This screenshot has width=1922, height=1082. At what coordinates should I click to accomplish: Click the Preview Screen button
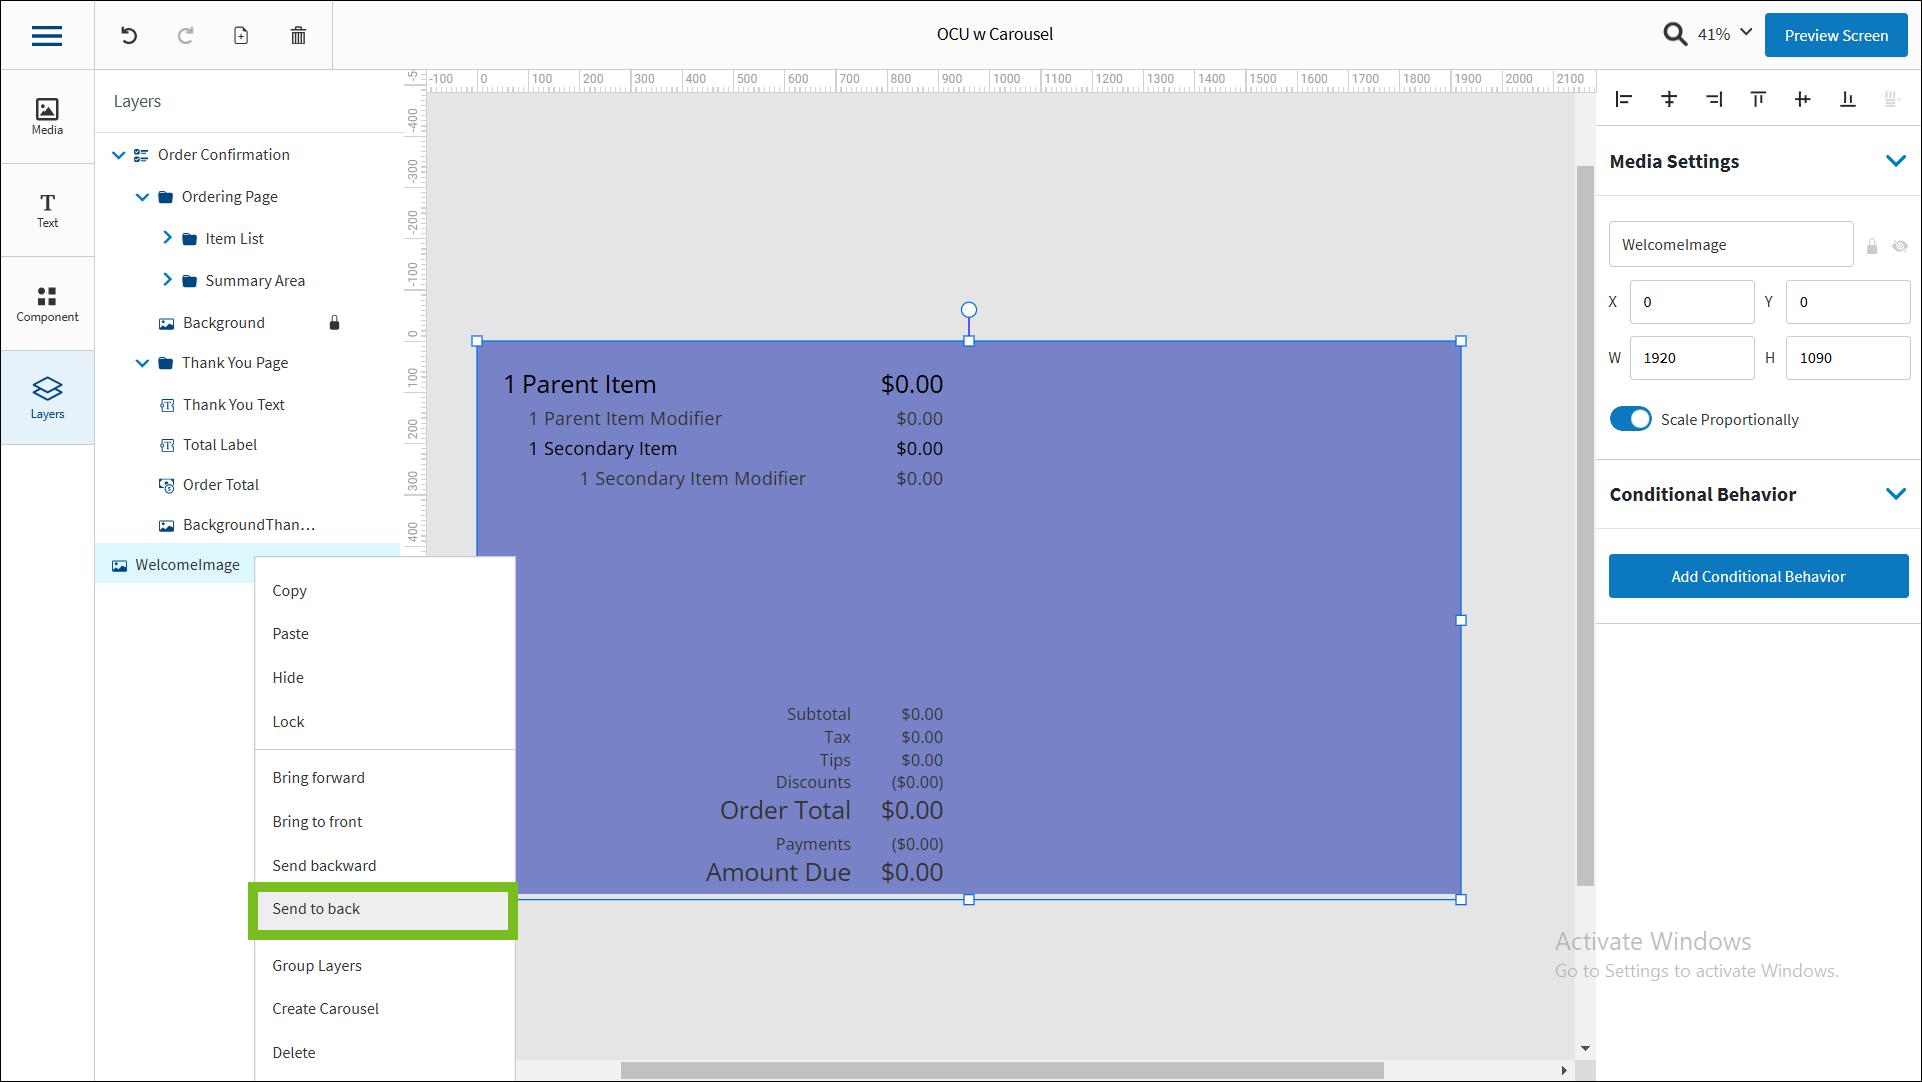tap(1835, 36)
